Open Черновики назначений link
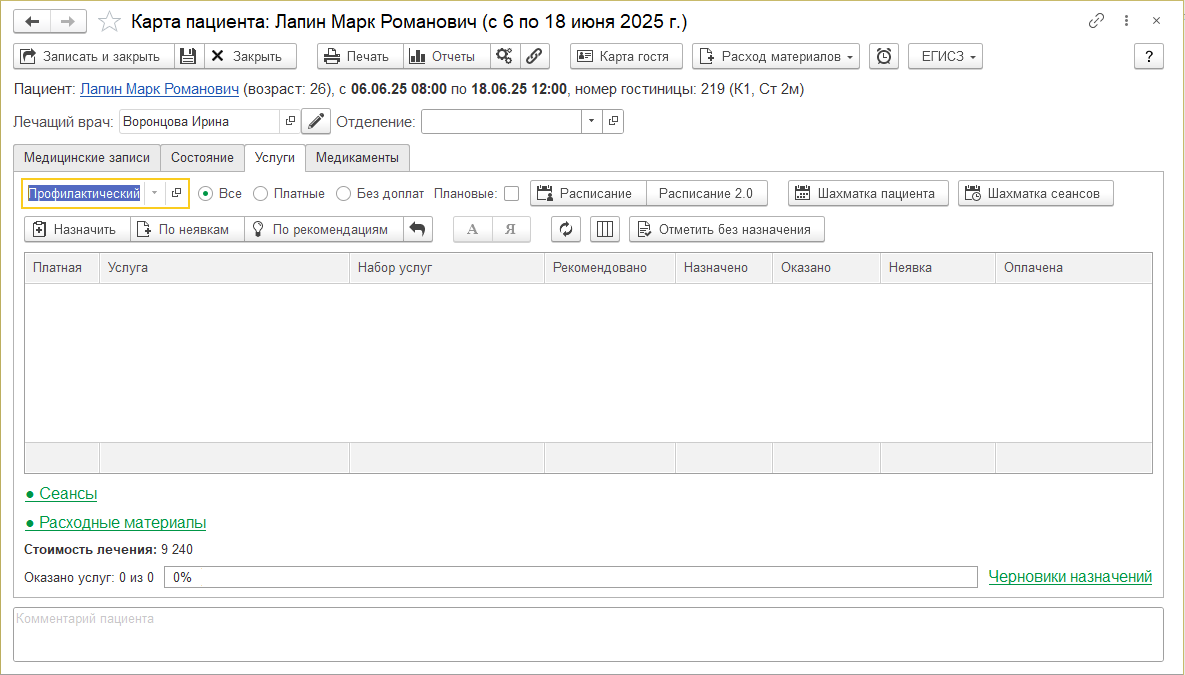Screen dimensions: 1185x675 click(1070, 577)
